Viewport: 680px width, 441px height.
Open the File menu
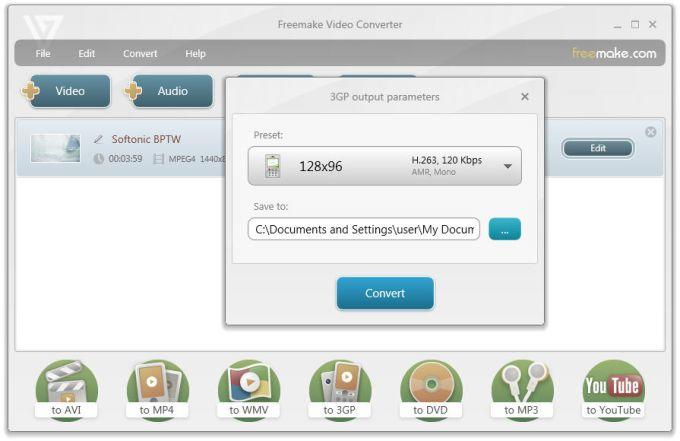pyautogui.click(x=43, y=54)
